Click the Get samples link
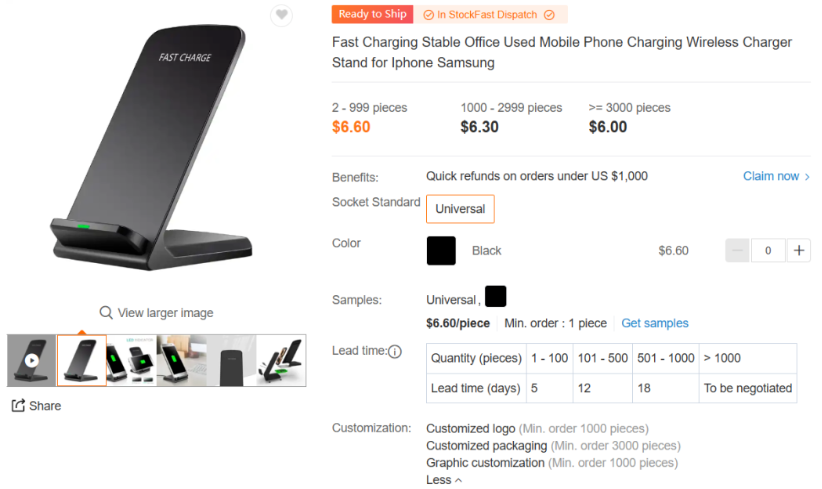 (x=655, y=323)
